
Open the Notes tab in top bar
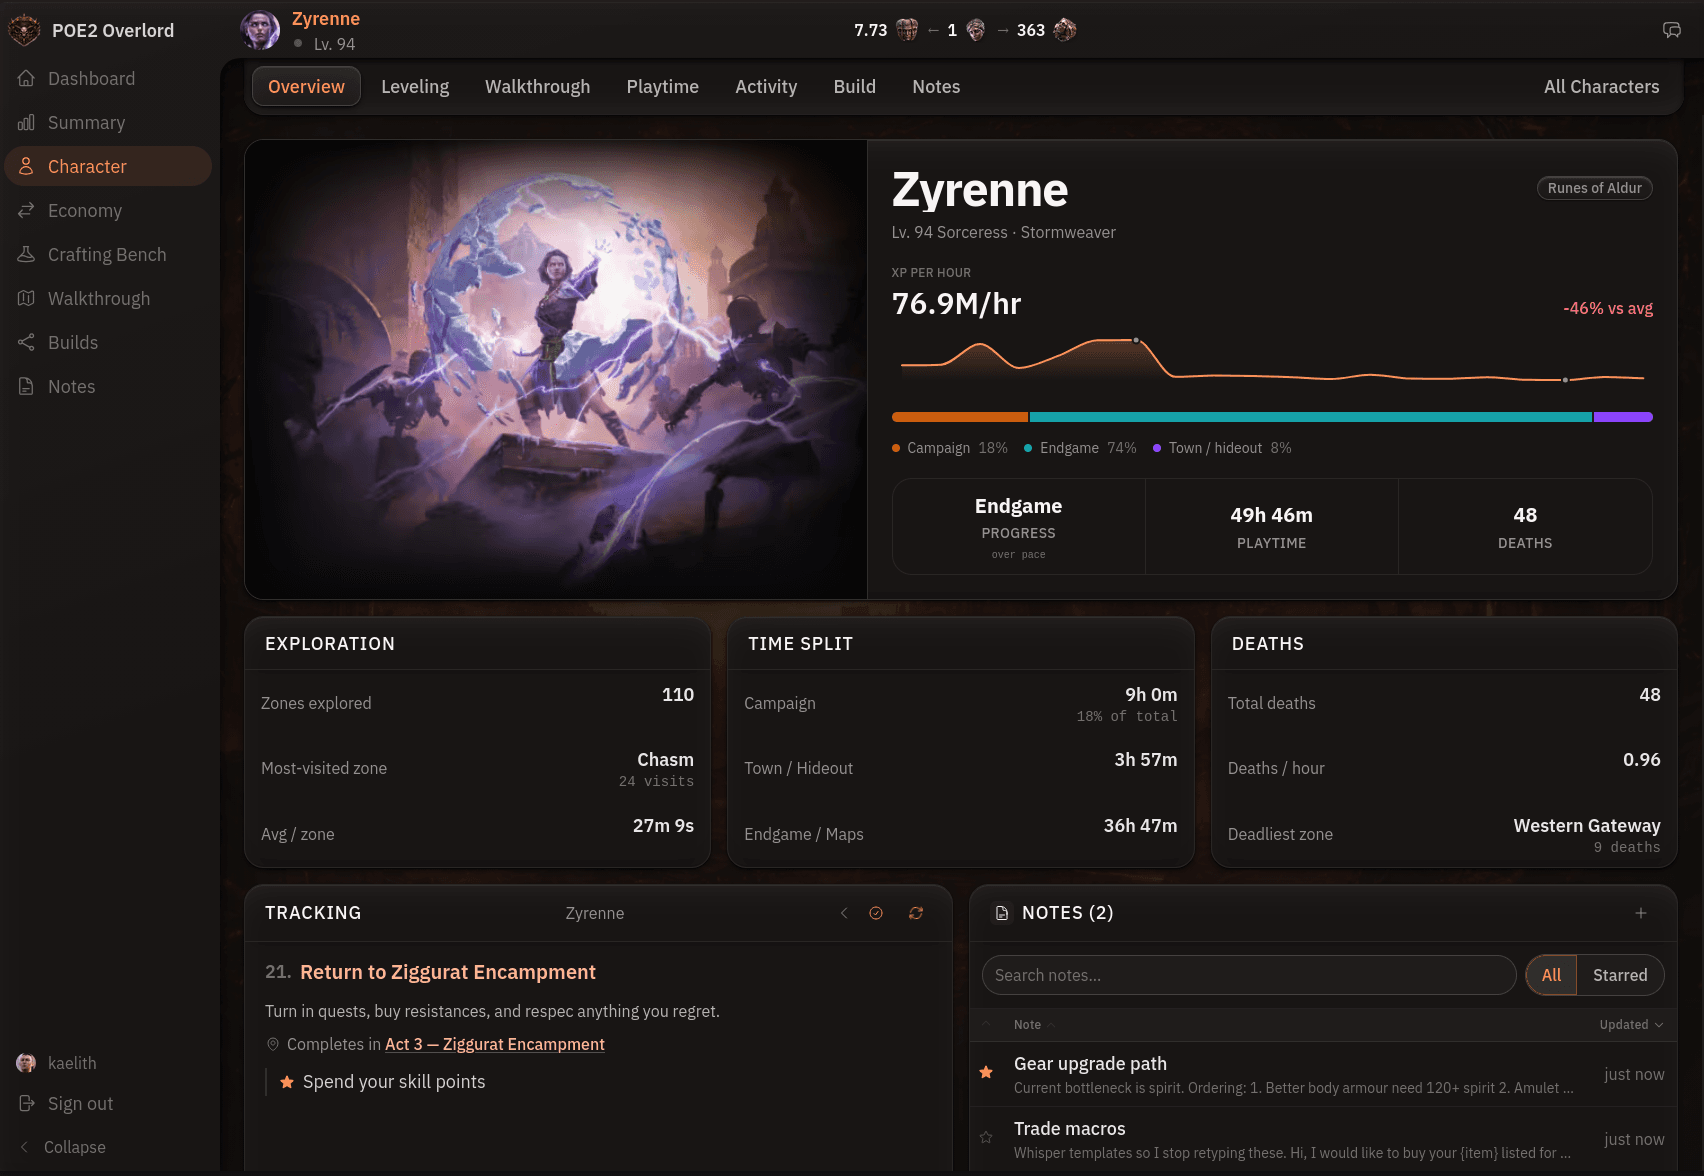pyautogui.click(x=936, y=87)
